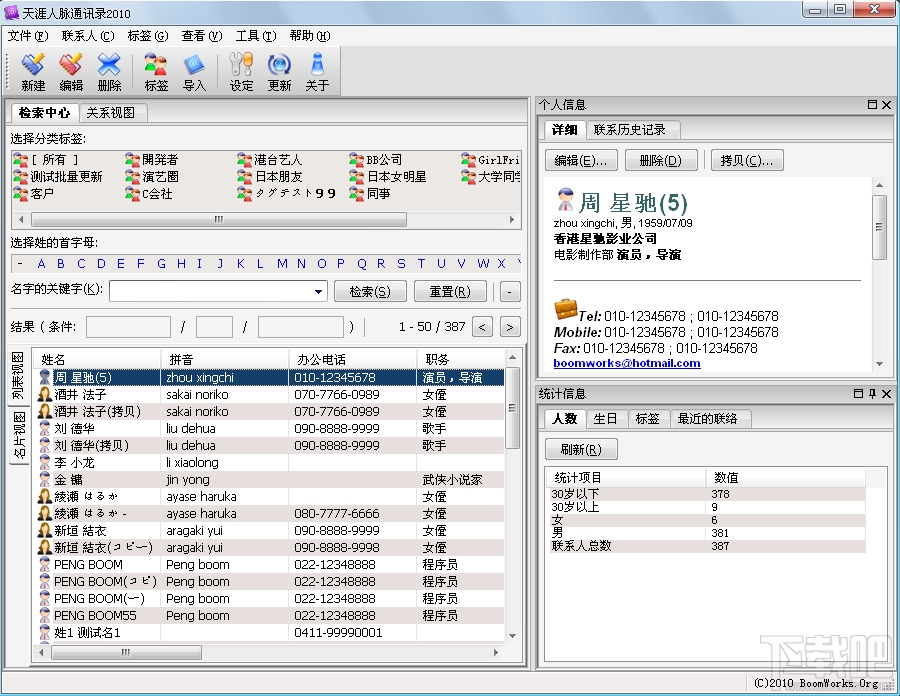Click the 导入 (Import) toolbar icon

click(x=194, y=72)
